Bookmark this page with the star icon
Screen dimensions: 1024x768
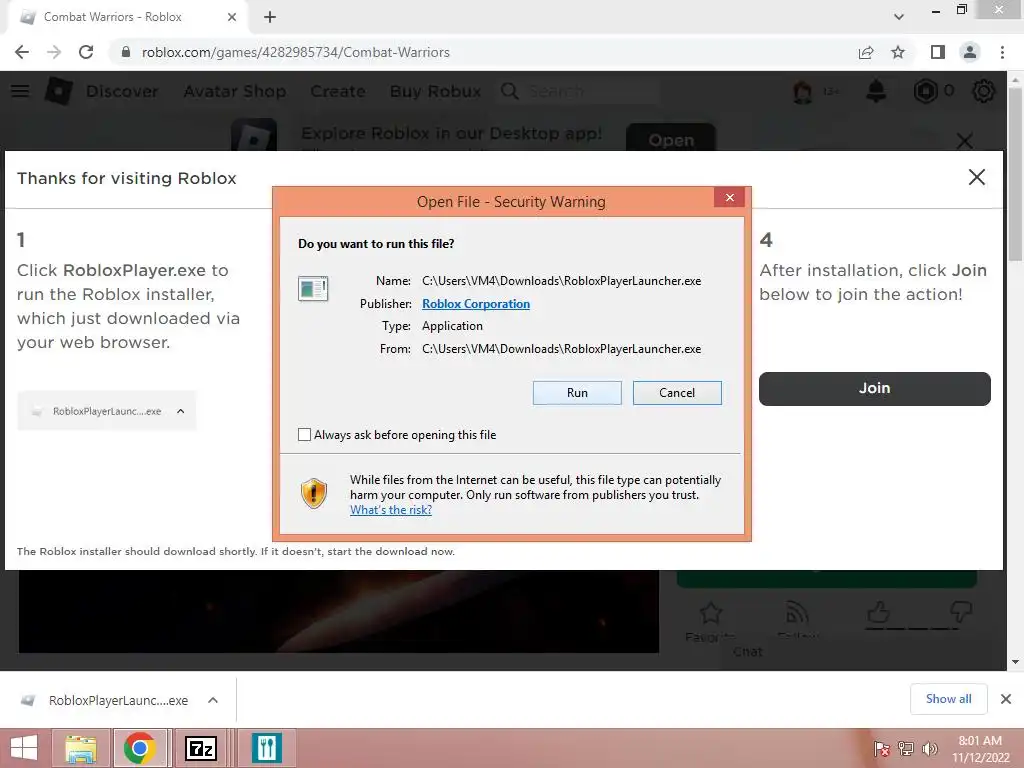pyautogui.click(x=898, y=52)
